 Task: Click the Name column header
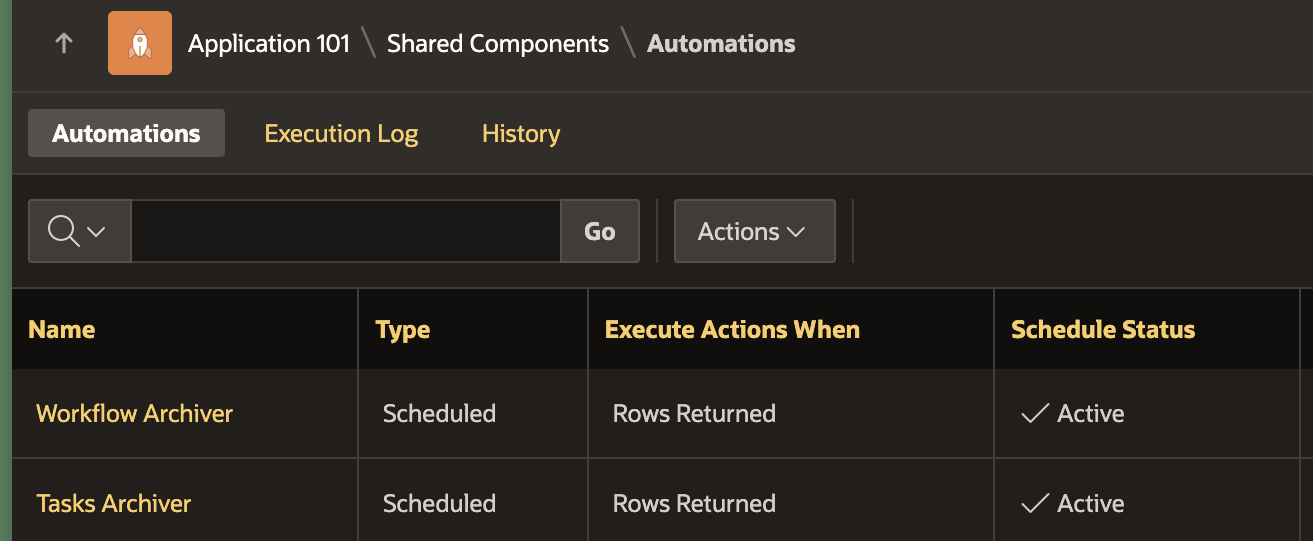tap(62, 330)
